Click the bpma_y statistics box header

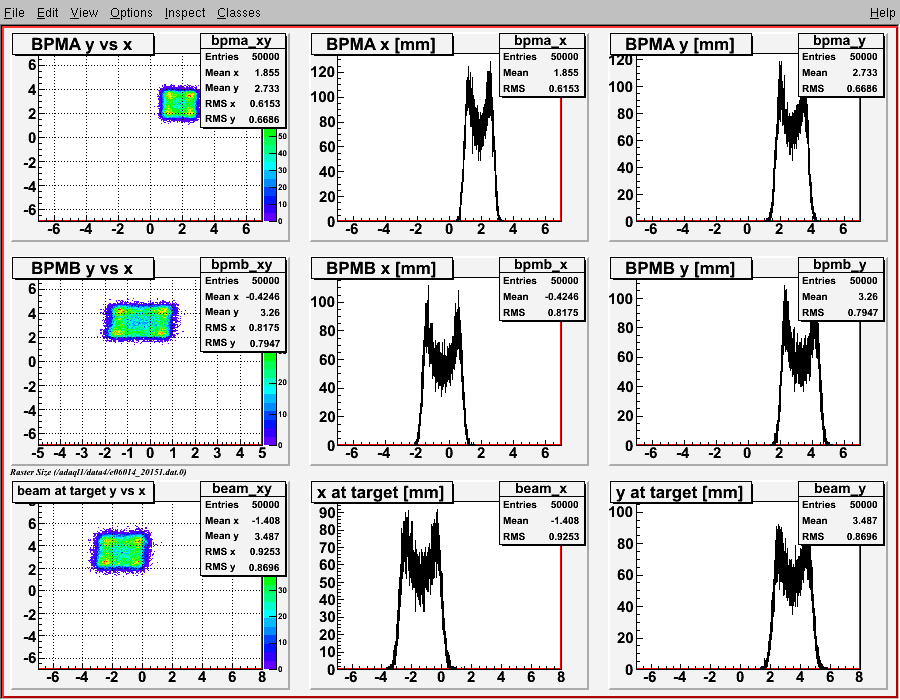840,41
